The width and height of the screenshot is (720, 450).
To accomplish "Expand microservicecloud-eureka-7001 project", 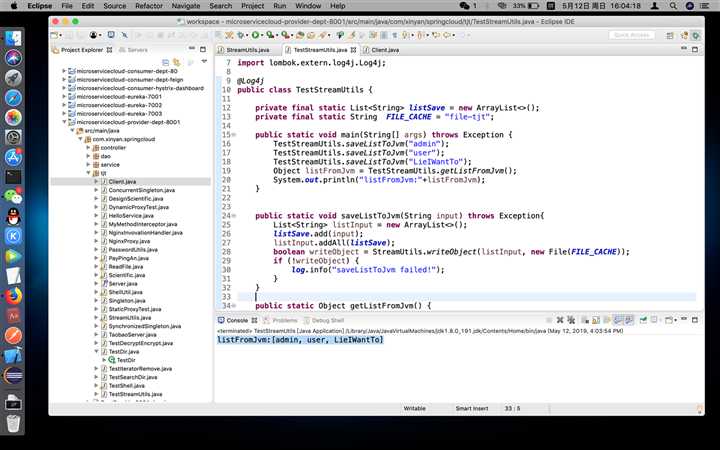I will coord(64,96).
